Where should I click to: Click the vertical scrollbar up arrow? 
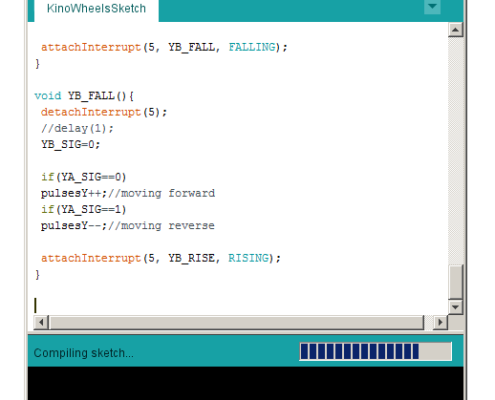[455, 30]
